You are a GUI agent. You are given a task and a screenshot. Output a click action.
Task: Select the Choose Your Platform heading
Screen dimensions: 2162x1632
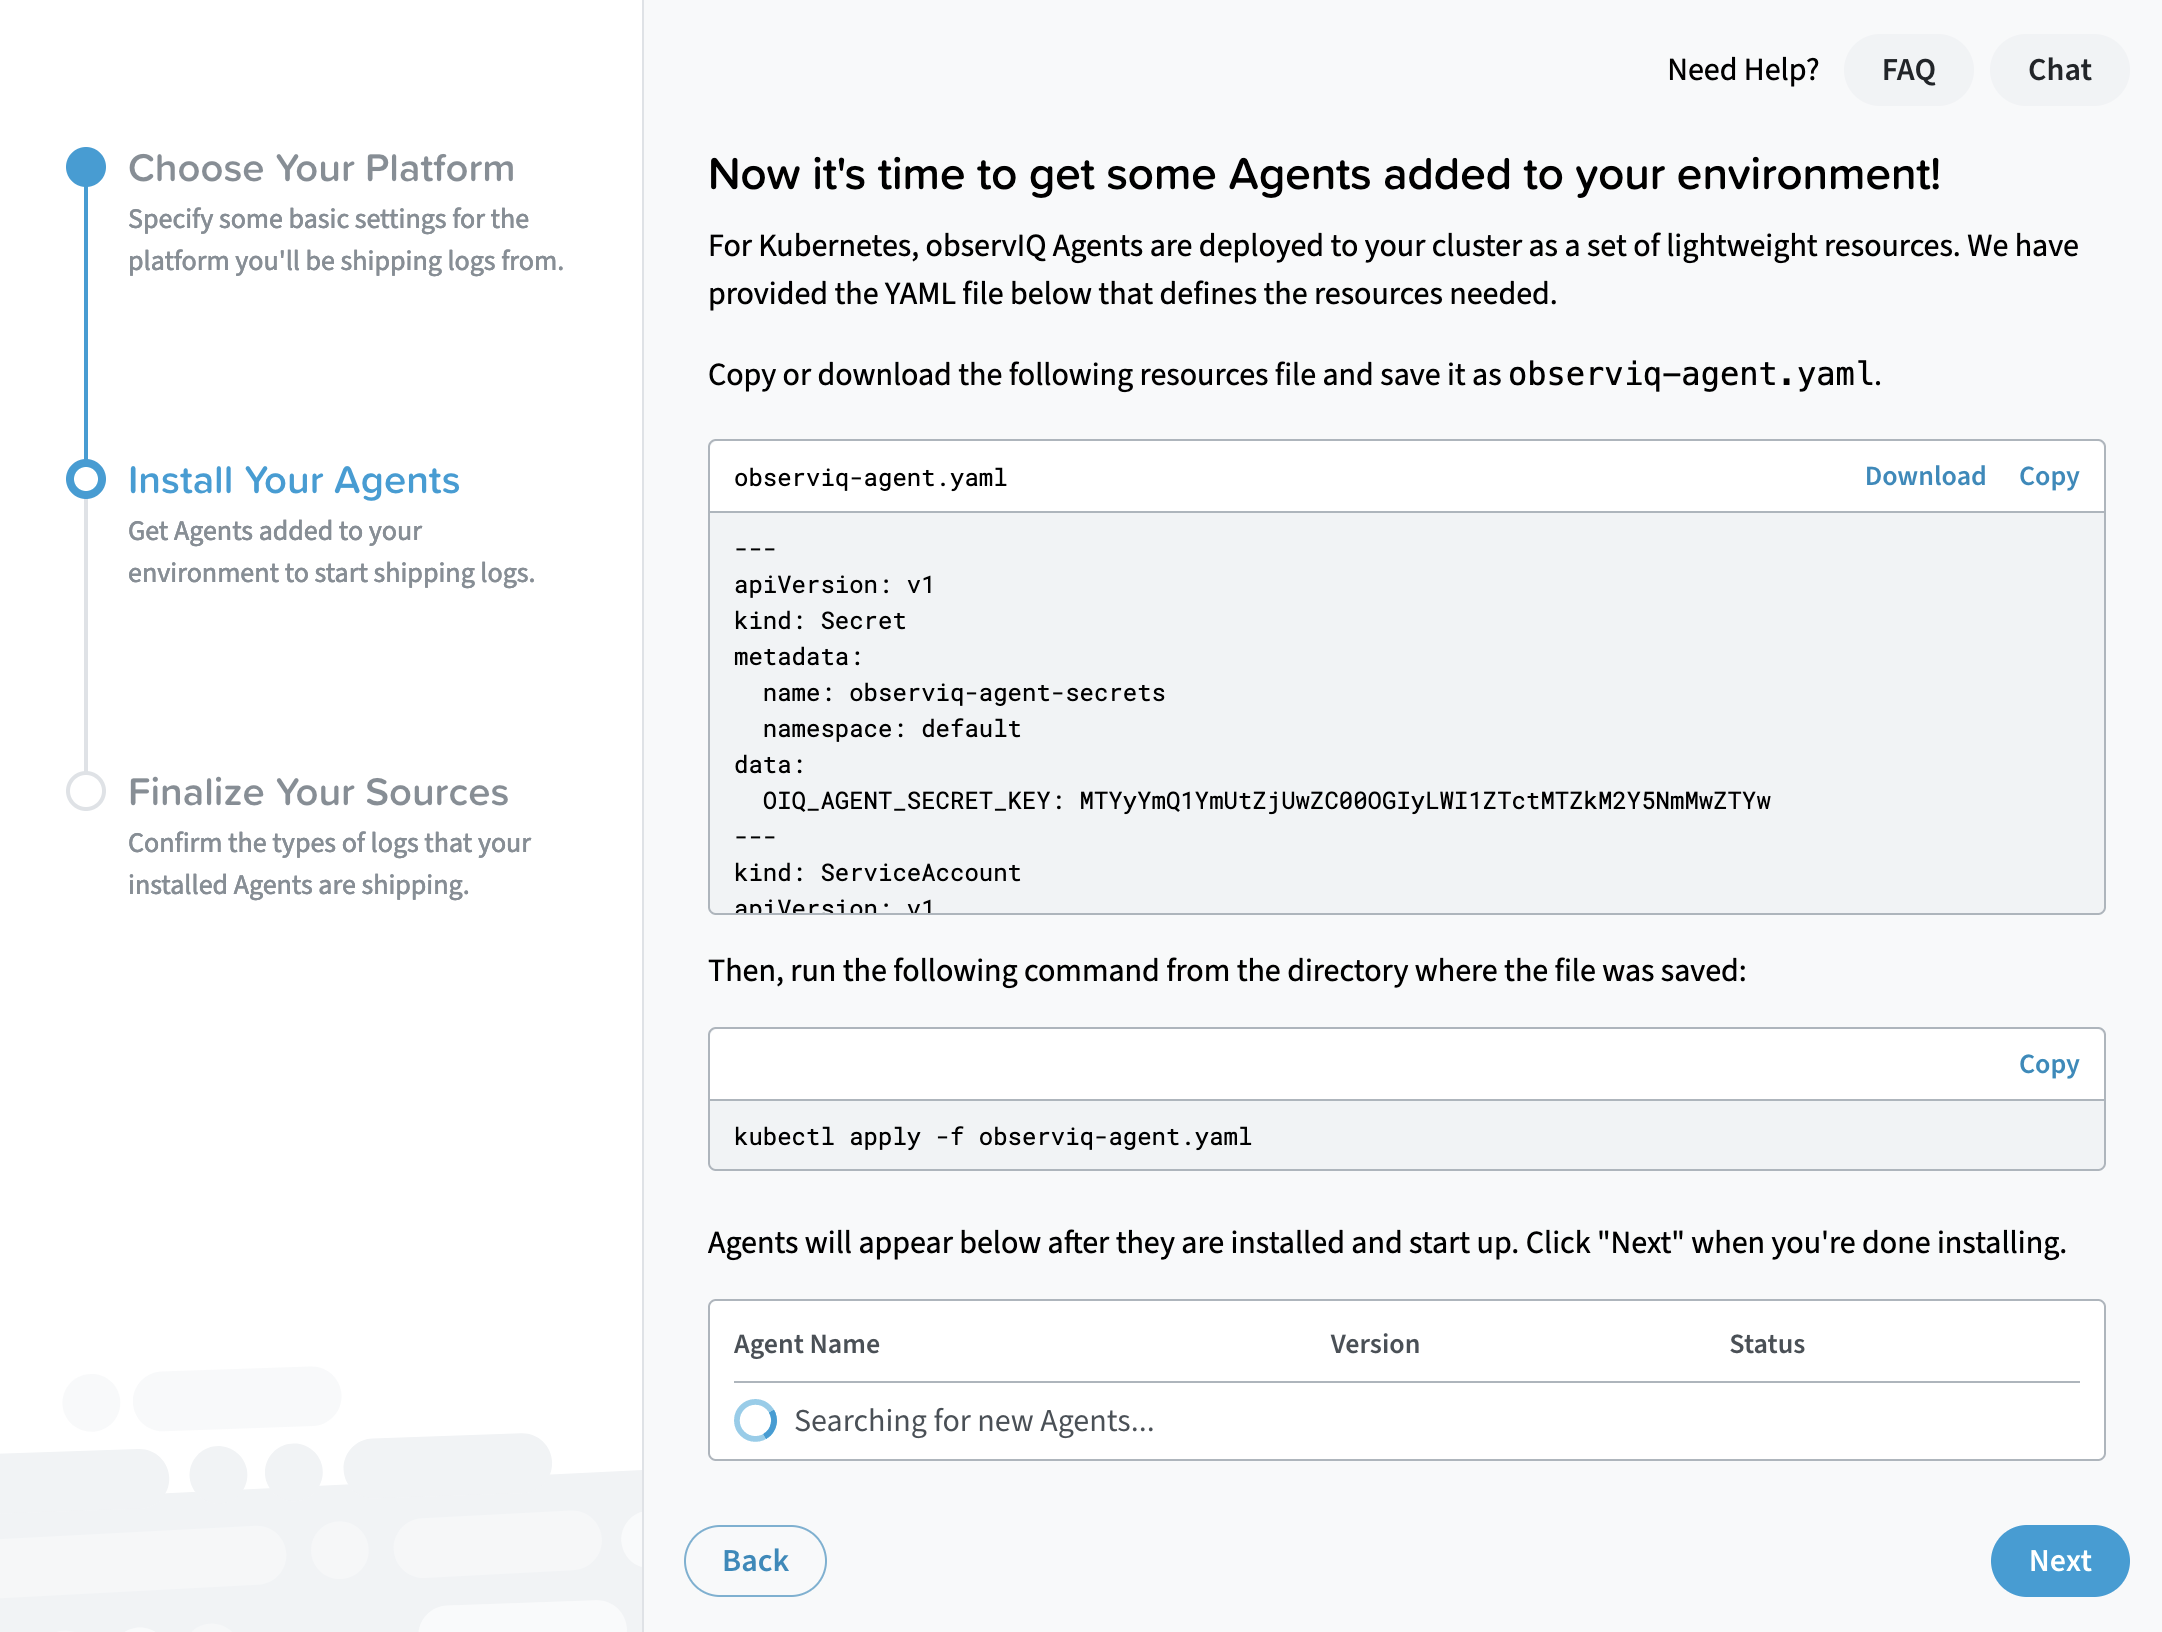tap(321, 168)
